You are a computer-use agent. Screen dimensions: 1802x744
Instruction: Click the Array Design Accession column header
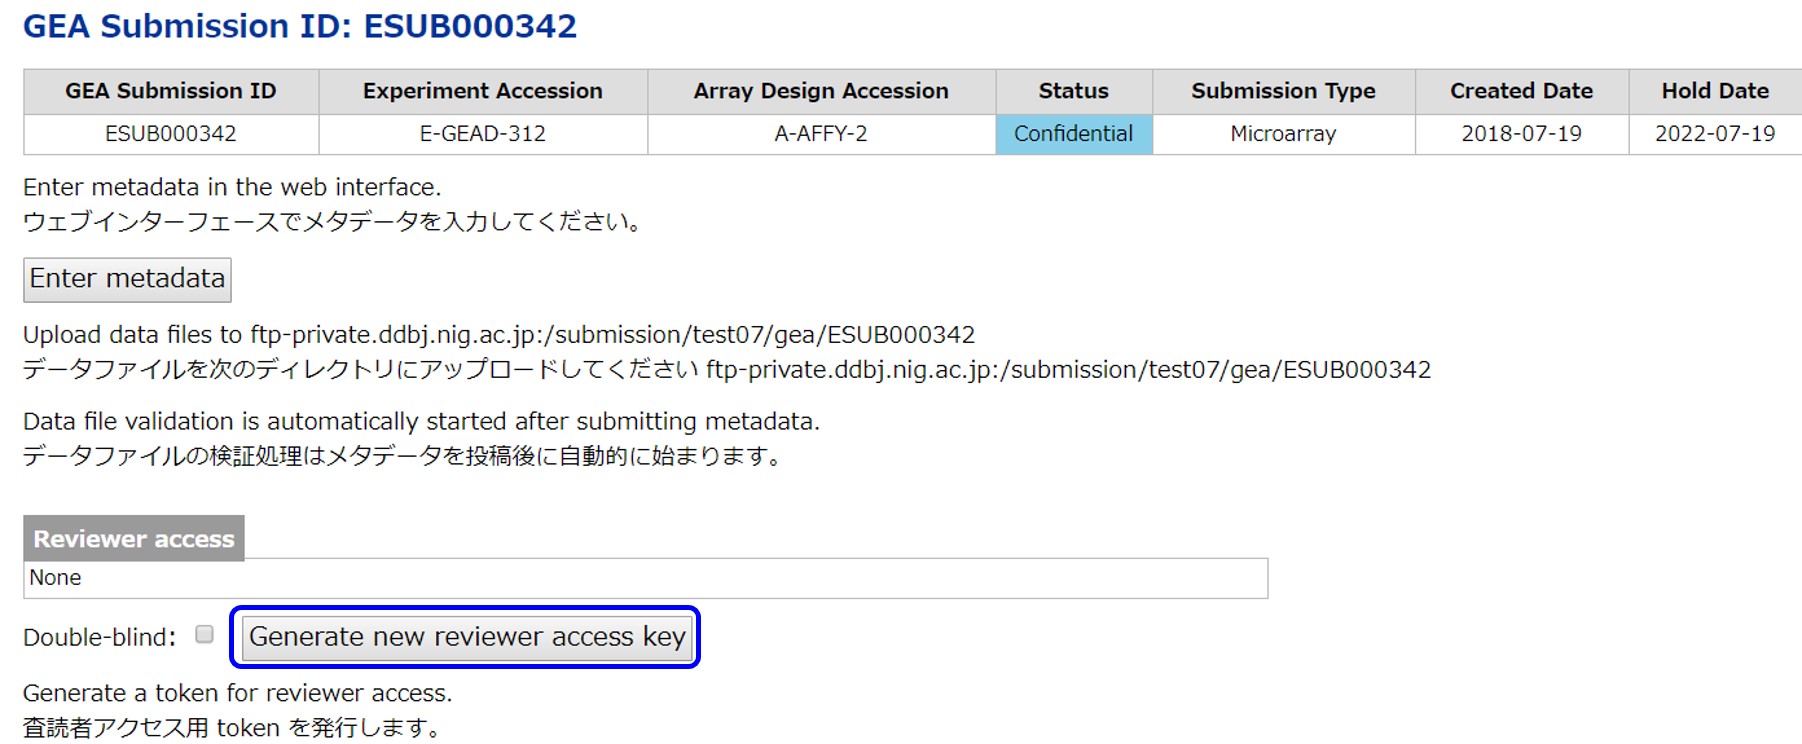click(x=820, y=91)
